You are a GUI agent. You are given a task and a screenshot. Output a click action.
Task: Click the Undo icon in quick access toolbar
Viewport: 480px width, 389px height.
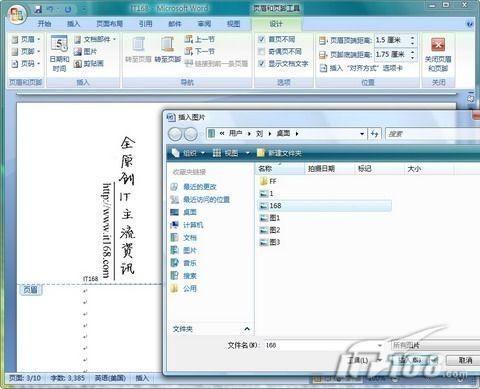point(50,10)
